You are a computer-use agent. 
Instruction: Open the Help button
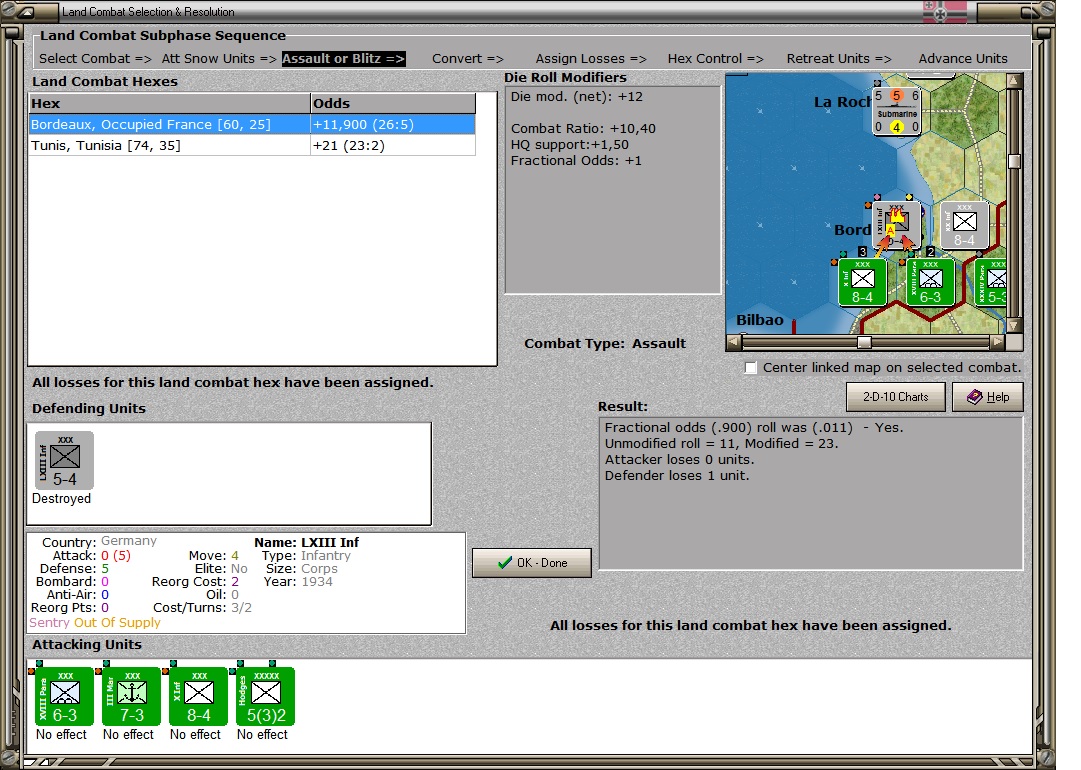987,397
